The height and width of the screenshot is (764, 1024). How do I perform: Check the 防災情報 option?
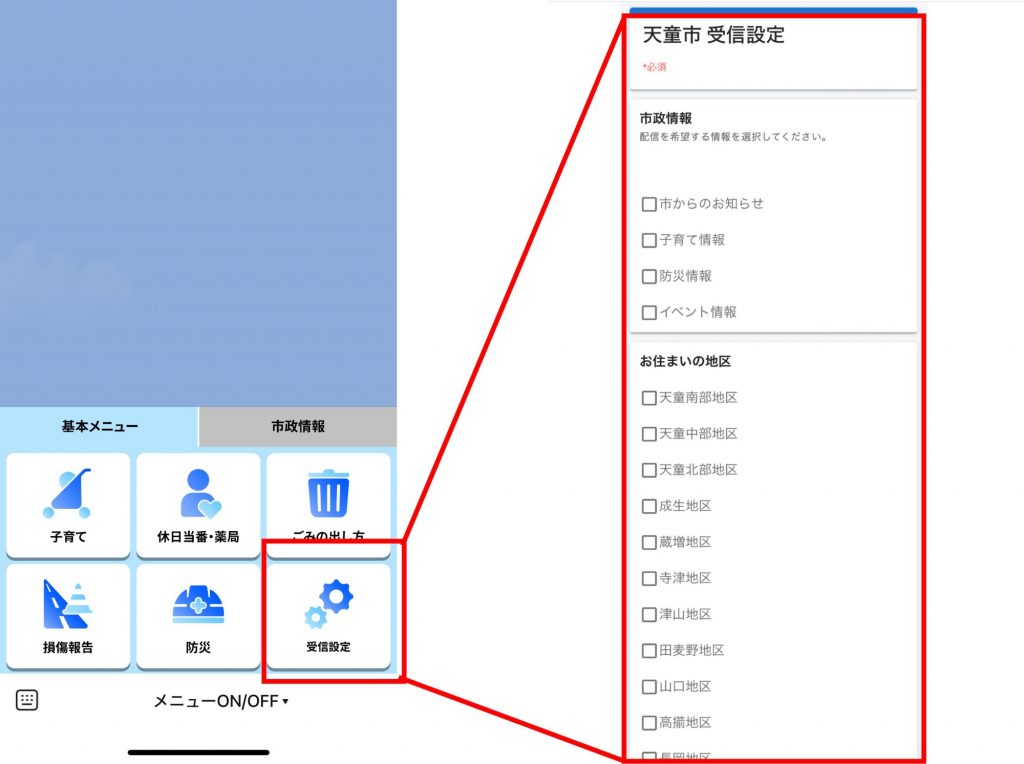[x=649, y=276]
